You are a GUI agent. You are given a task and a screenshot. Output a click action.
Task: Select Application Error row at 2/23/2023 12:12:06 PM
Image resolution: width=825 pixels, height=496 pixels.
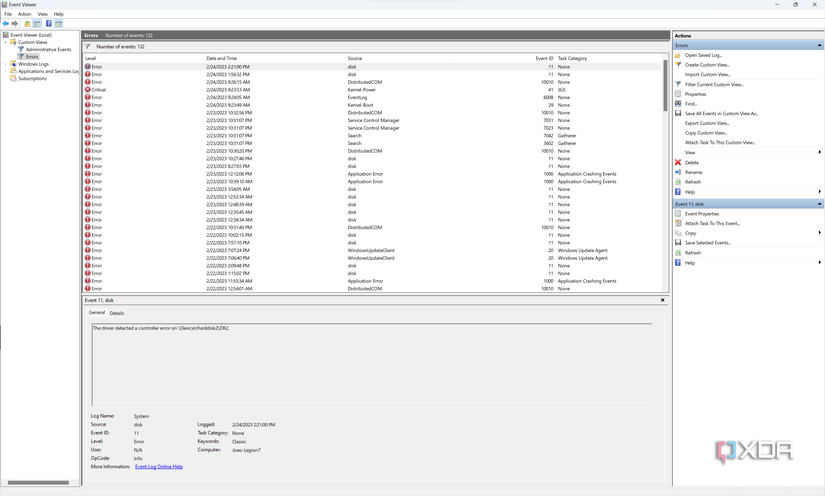[x=372, y=174]
